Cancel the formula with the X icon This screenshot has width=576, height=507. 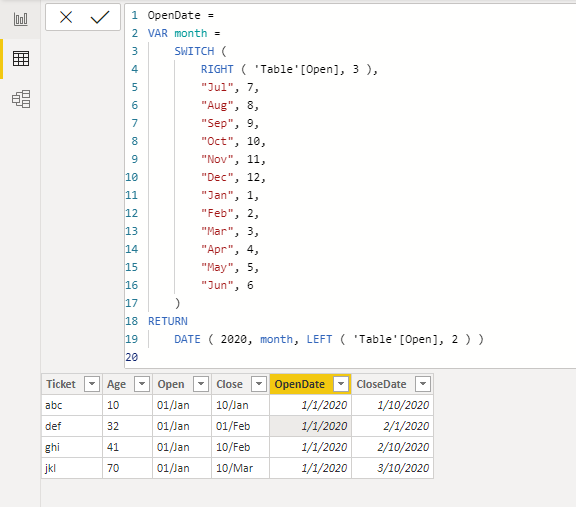pyautogui.click(x=66, y=17)
